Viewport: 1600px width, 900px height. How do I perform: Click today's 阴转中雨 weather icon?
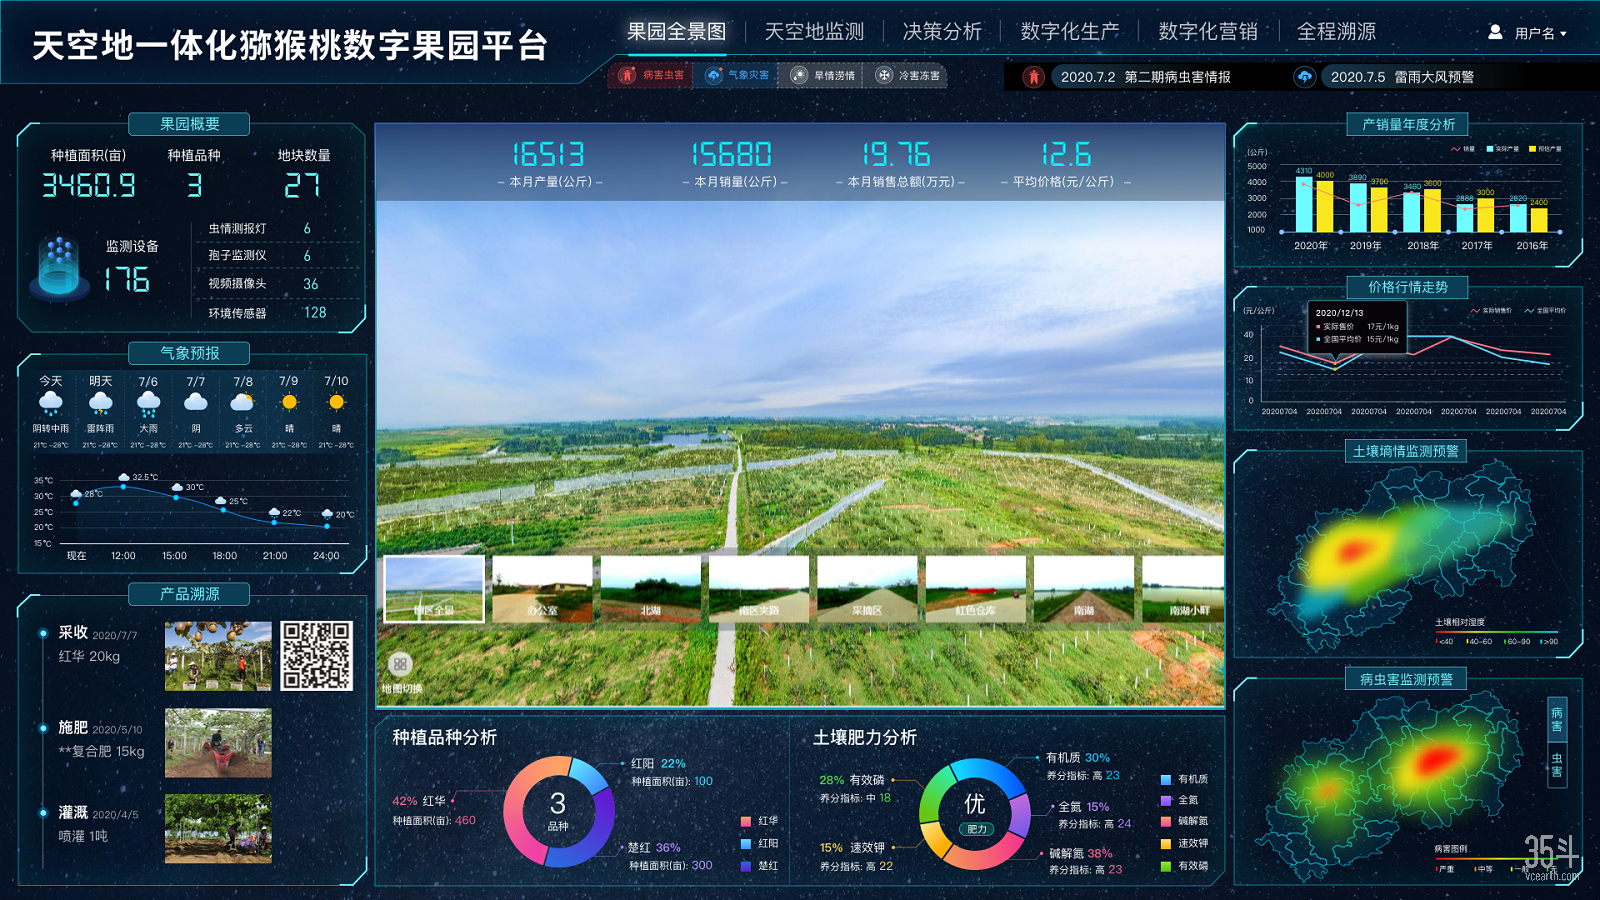51,404
